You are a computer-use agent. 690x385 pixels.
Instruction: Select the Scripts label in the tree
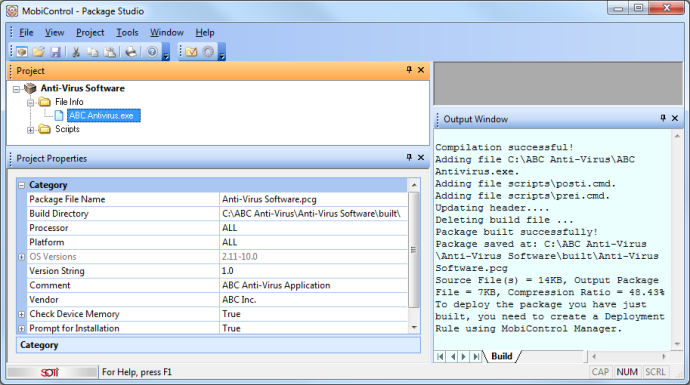click(x=67, y=129)
